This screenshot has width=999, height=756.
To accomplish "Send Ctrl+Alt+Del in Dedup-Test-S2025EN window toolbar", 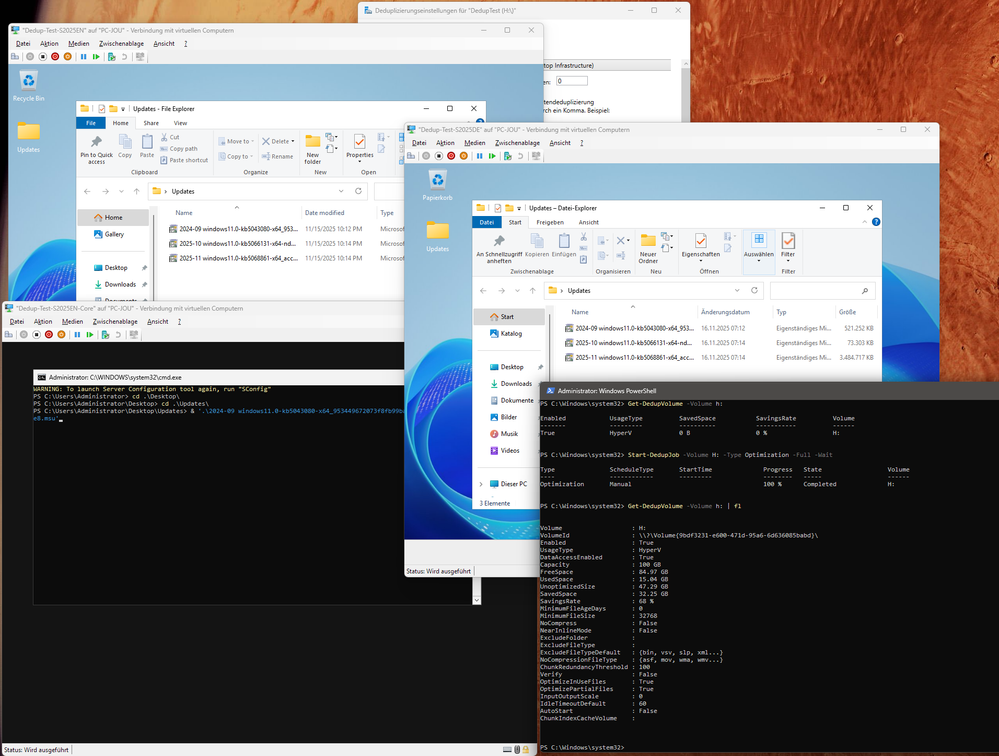I will pyautogui.click(x=15, y=57).
